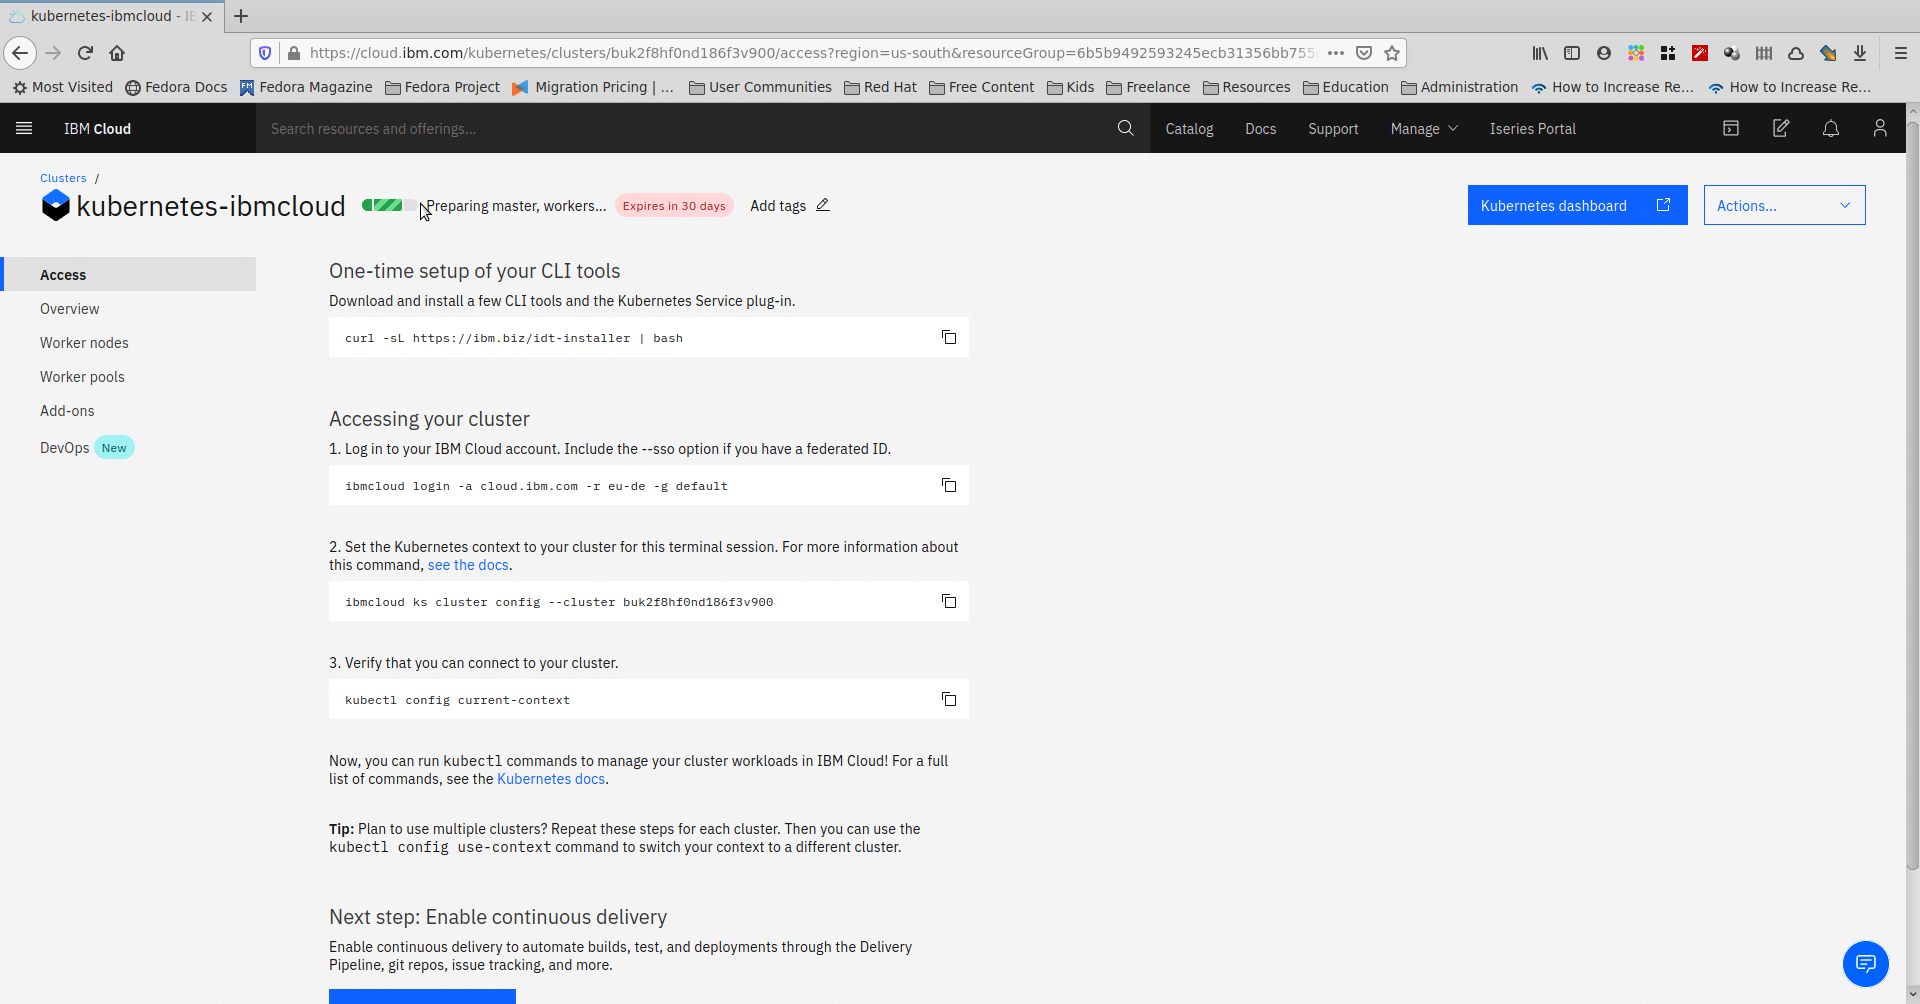The width and height of the screenshot is (1920, 1004).
Task: Click the Add tags label
Action: tap(778, 205)
